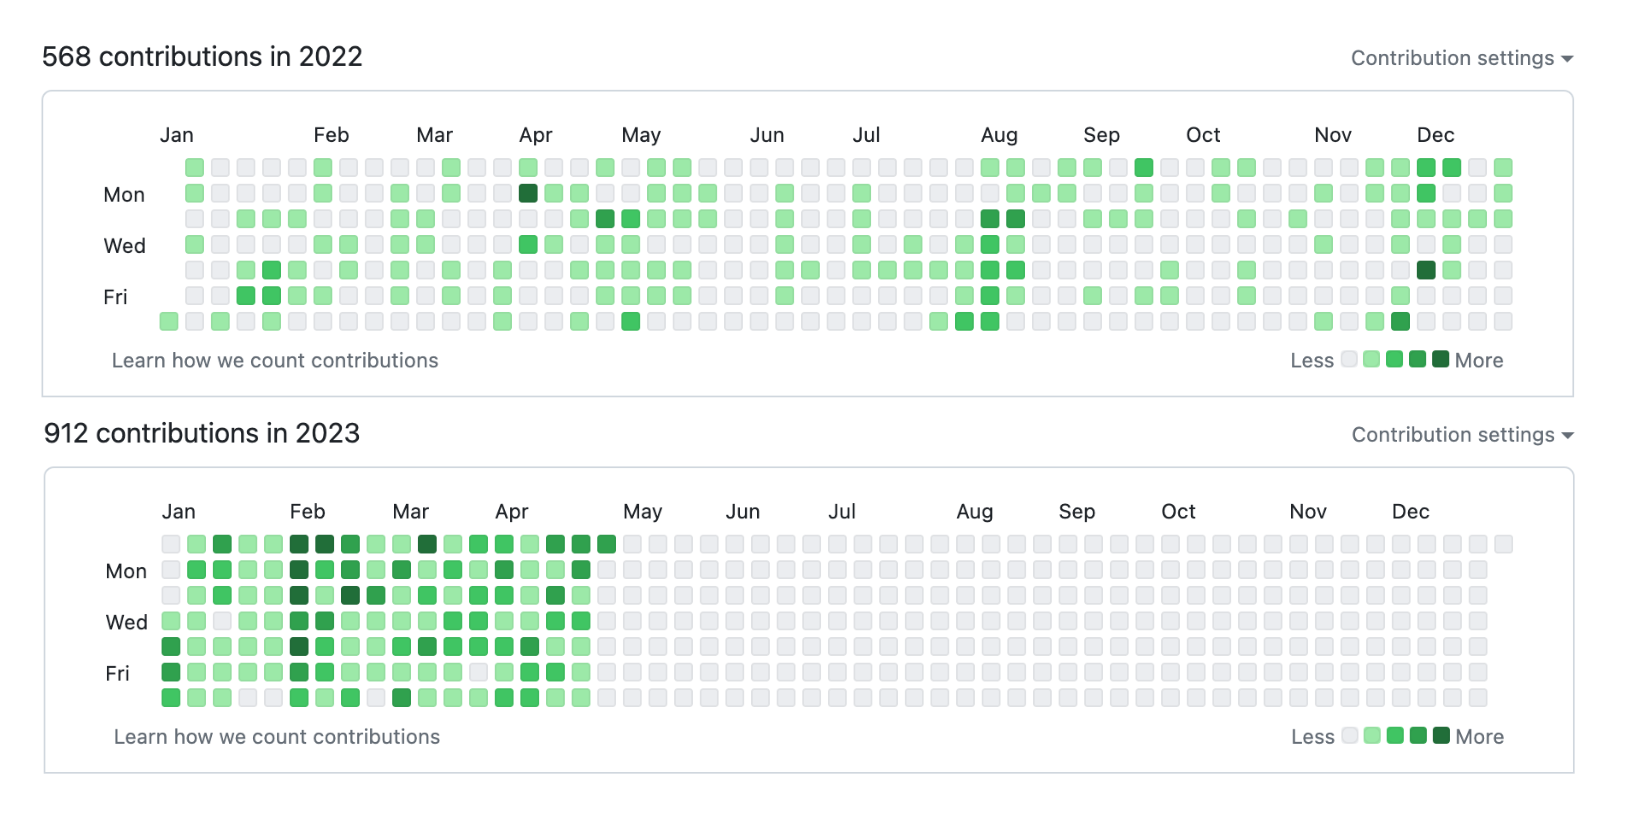The height and width of the screenshot is (822, 1626).
Task: Click the 'Dec' month label in 2022 graph
Action: (1435, 135)
